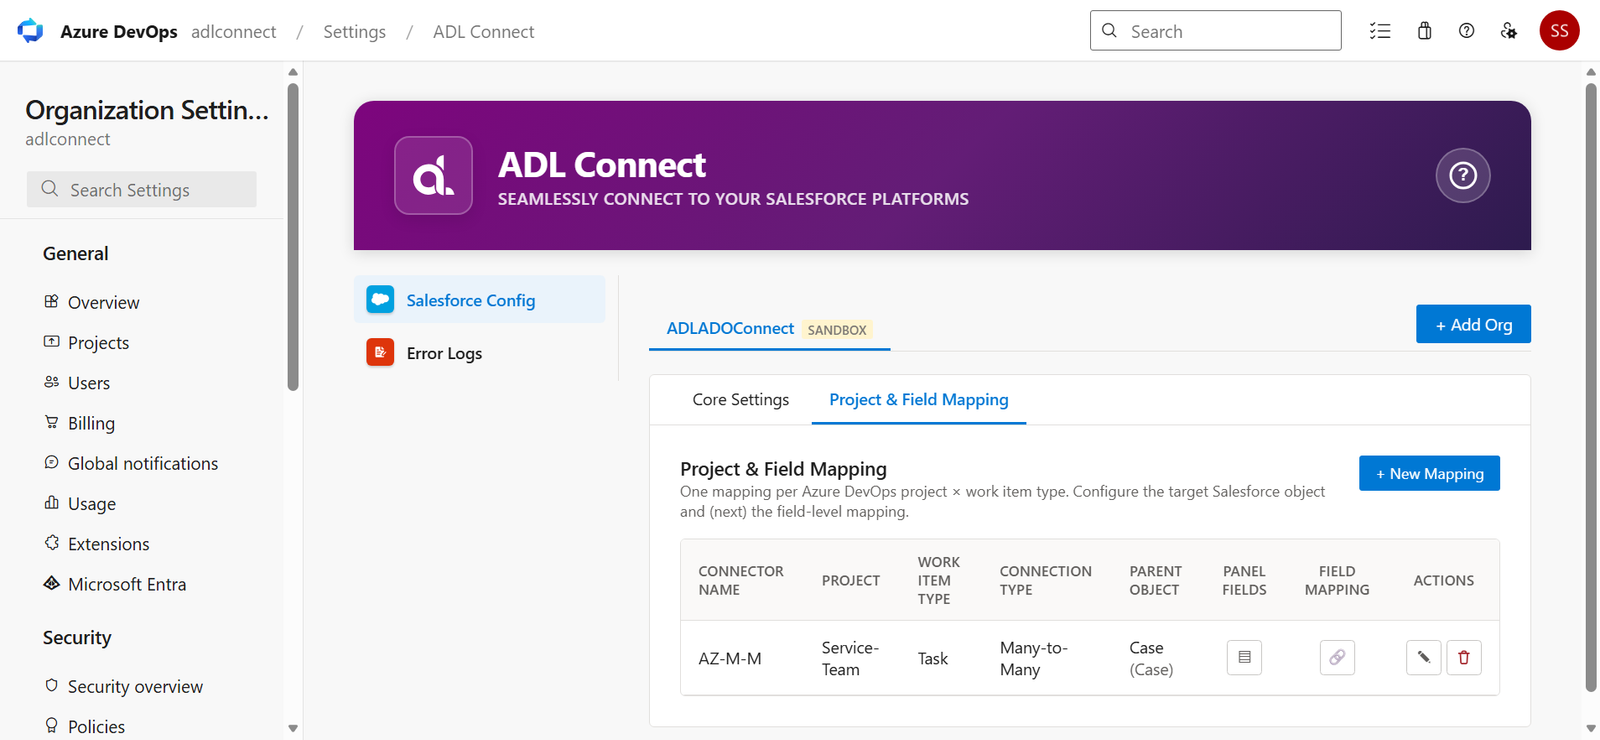Click the Billing cart icon

[51, 422]
